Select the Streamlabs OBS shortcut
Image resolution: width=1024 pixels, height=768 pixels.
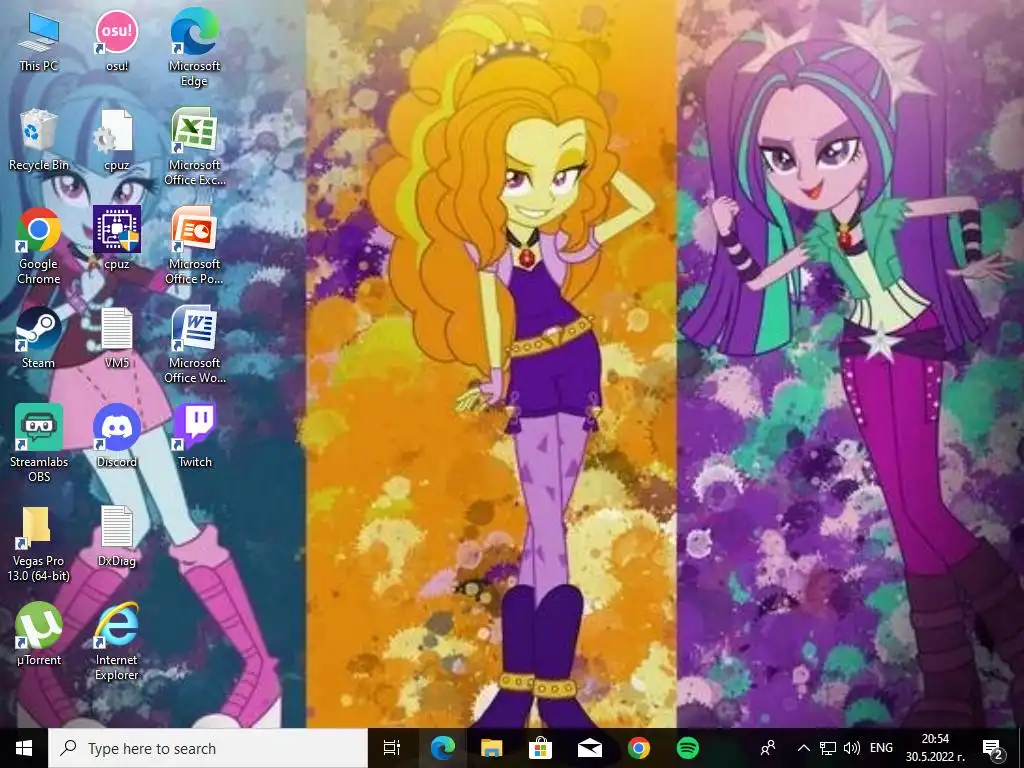(x=39, y=443)
